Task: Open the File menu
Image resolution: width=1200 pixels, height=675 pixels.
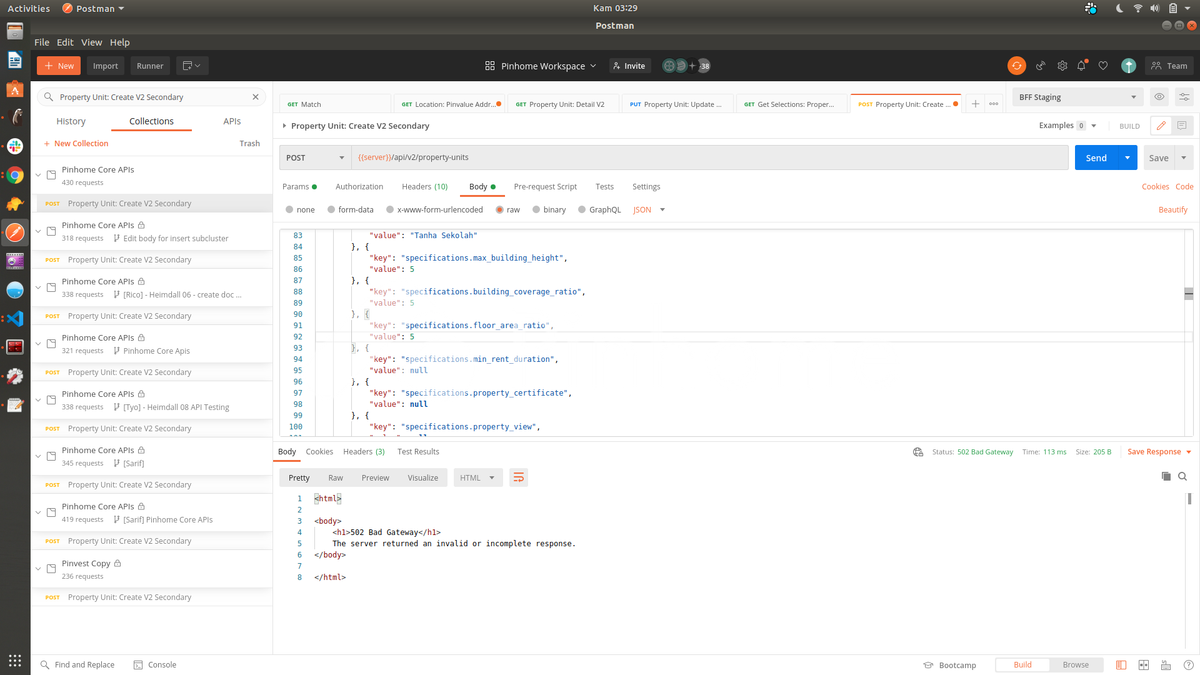Action: pyautogui.click(x=41, y=43)
